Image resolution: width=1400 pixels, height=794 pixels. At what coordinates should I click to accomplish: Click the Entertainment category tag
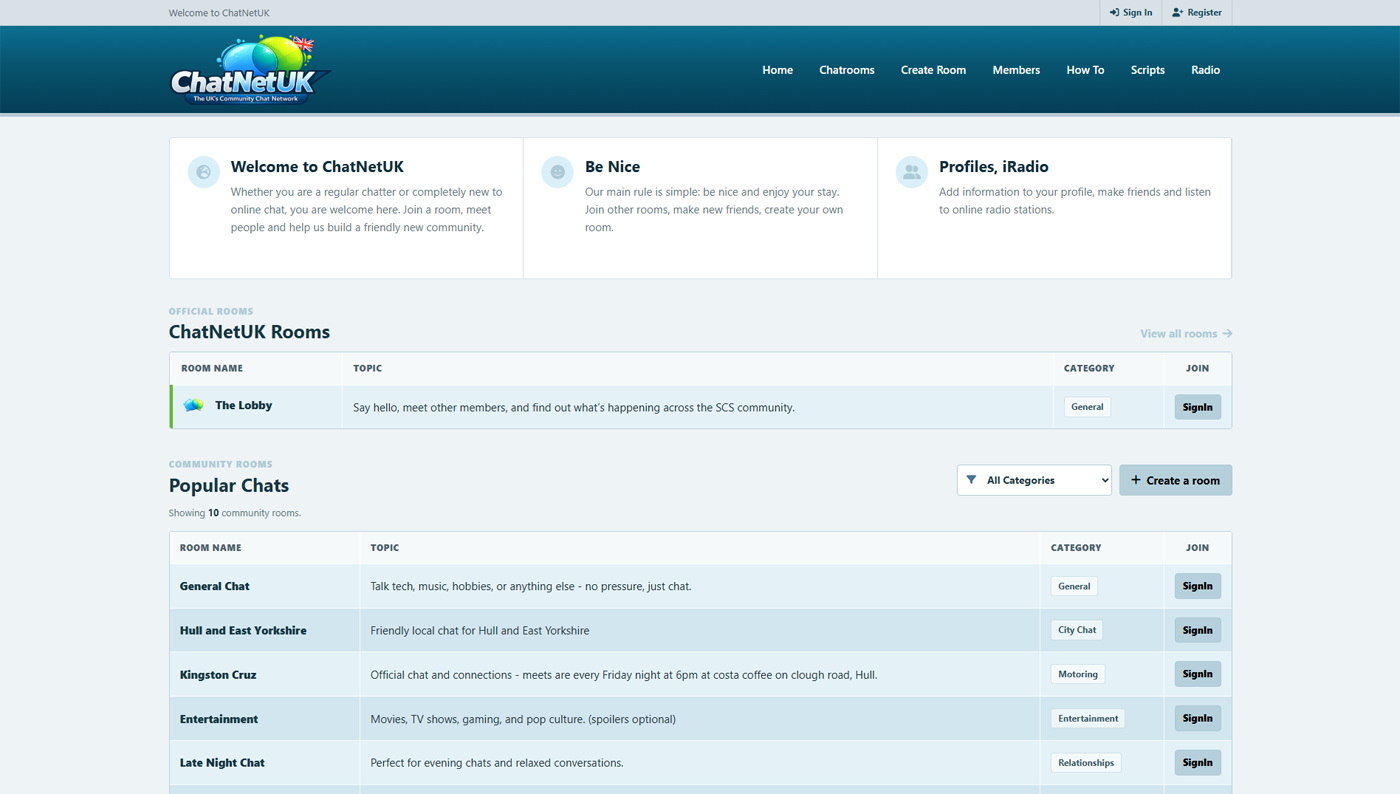(1088, 718)
